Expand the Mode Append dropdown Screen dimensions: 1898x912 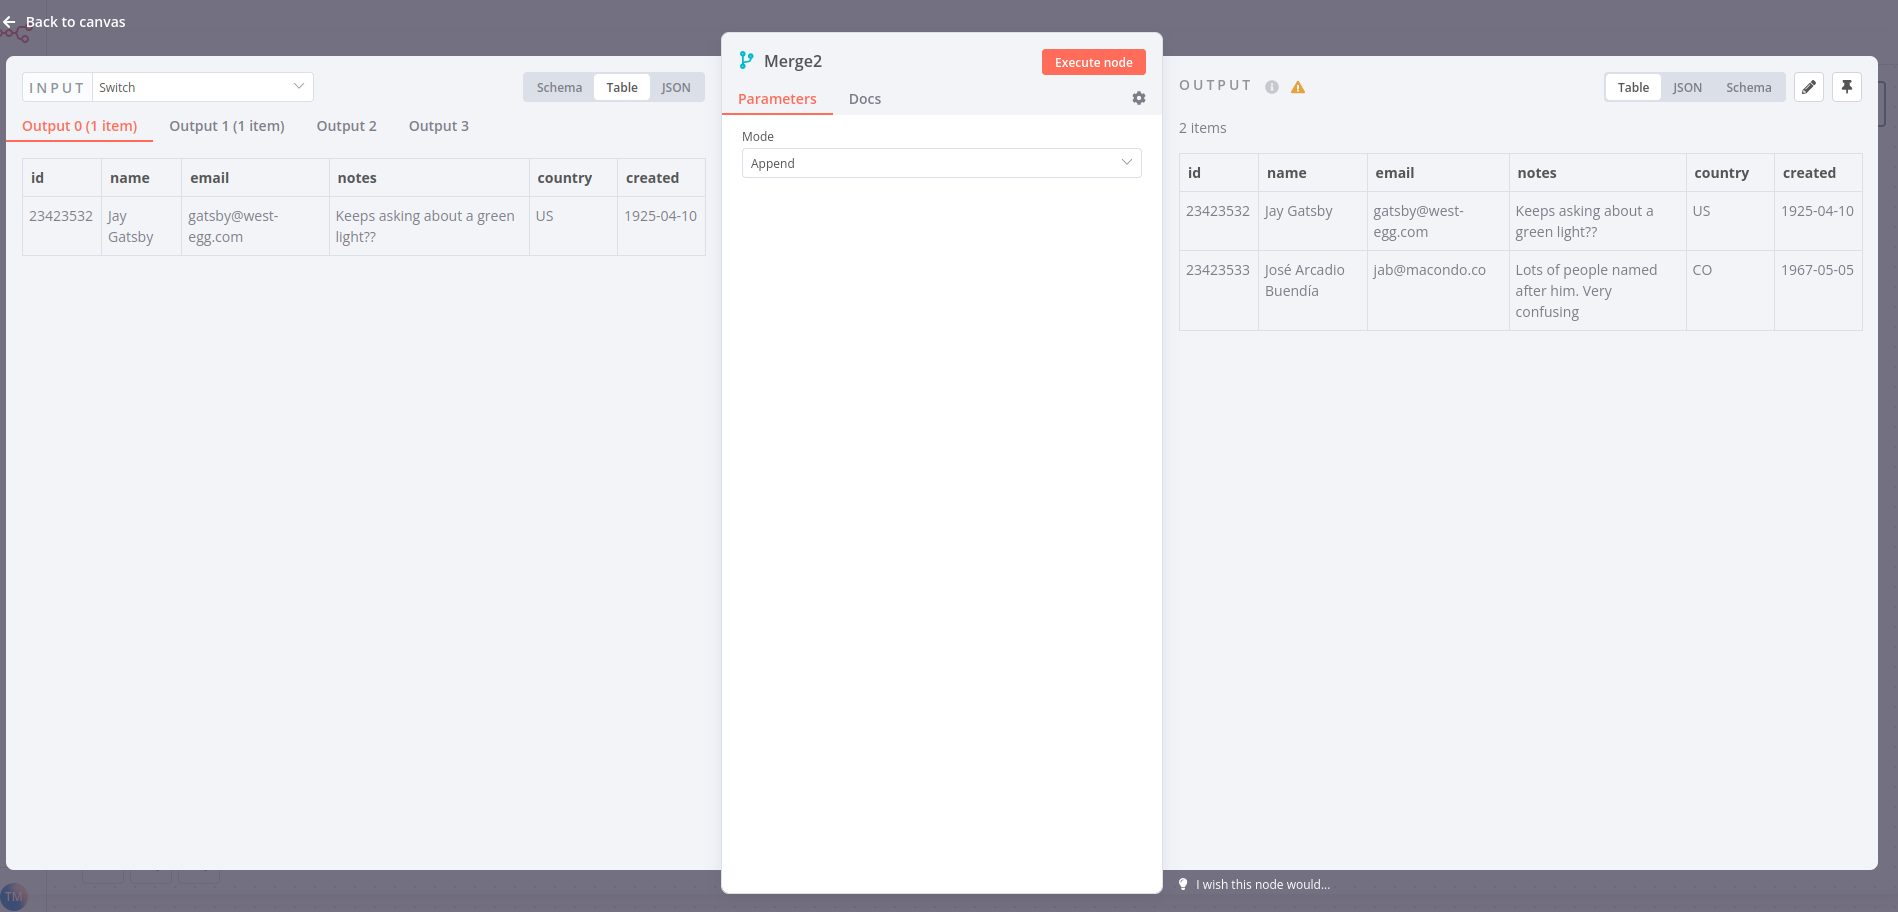coord(942,163)
